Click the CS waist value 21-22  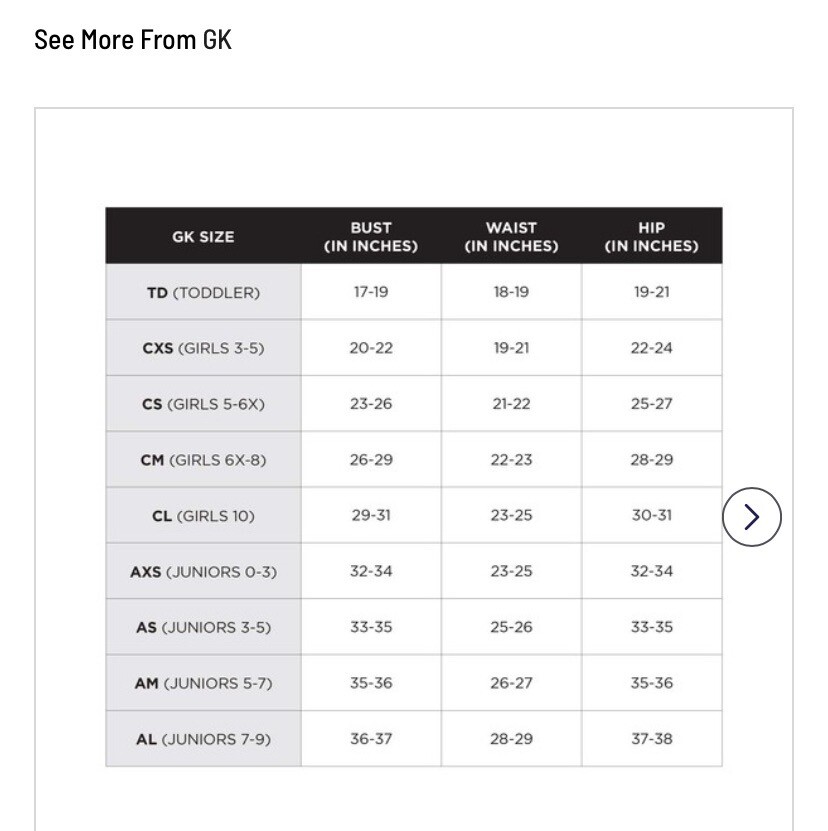click(x=511, y=404)
